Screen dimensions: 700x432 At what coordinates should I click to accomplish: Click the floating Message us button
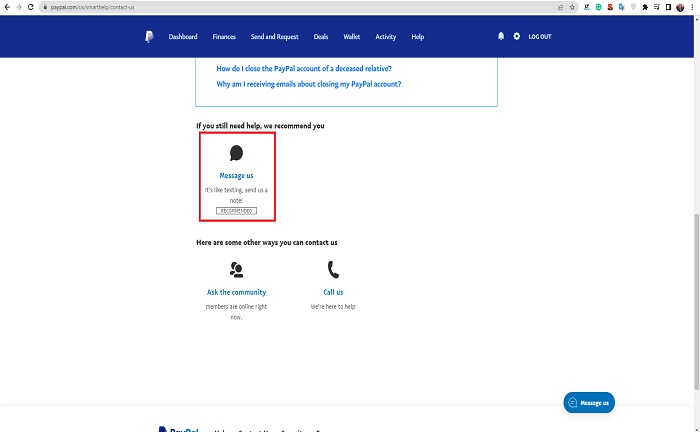point(589,403)
